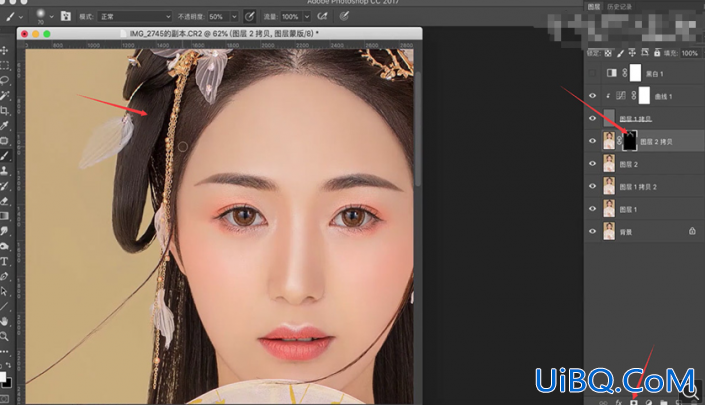The height and width of the screenshot is (405, 705).
Task: Click the background color swatch
Action: tap(7, 383)
